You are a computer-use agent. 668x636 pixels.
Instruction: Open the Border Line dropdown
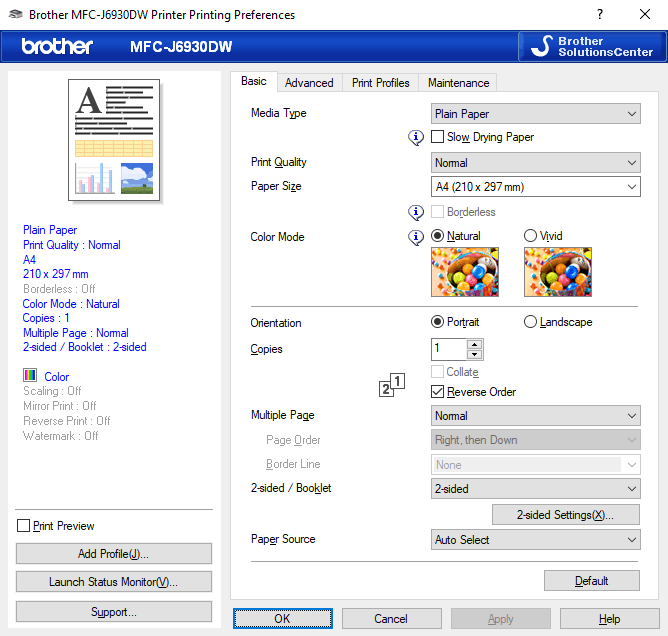536,465
